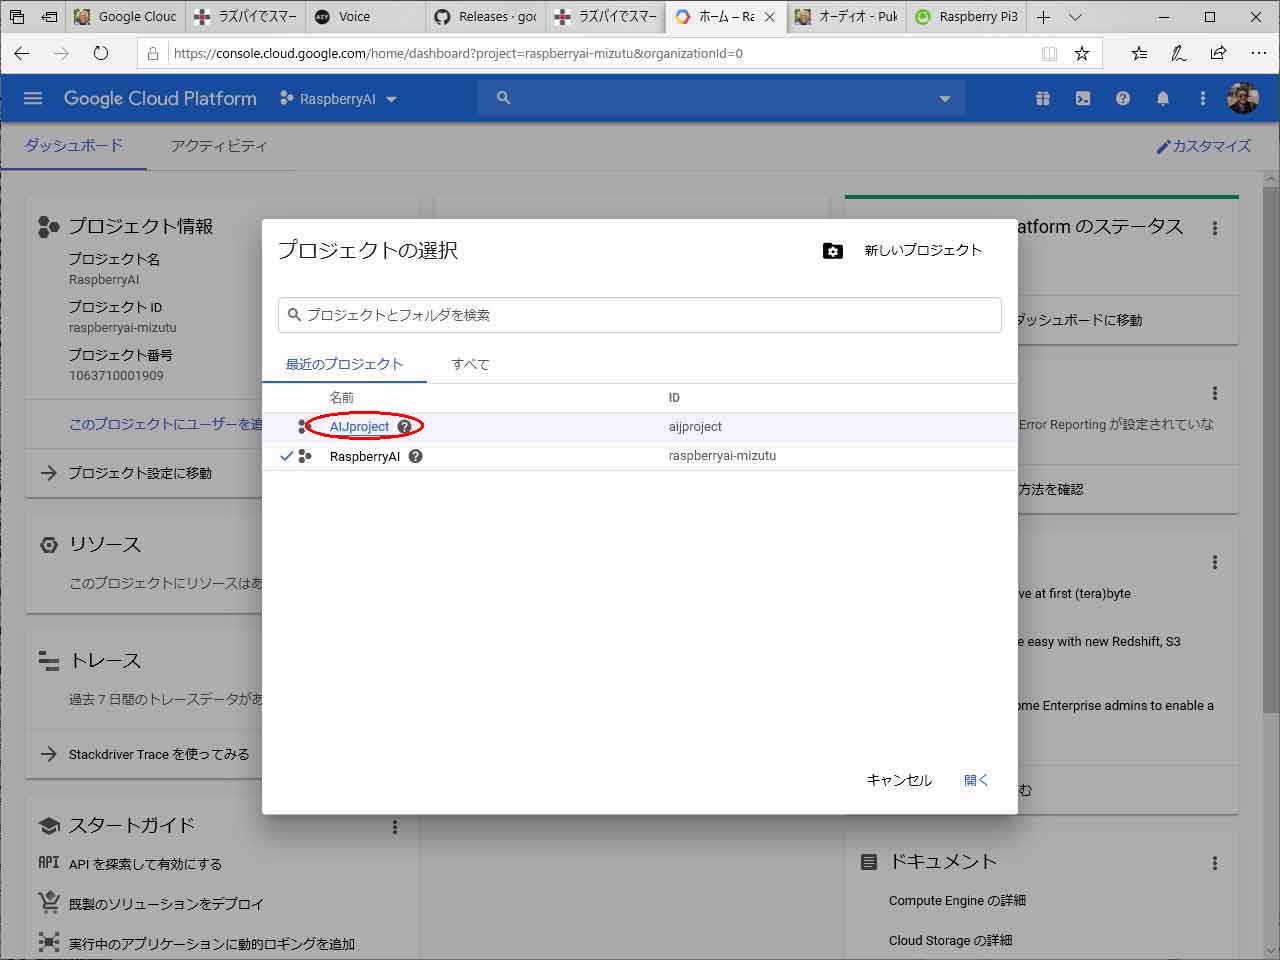Open the notifications bell icon

coord(1163,98)
